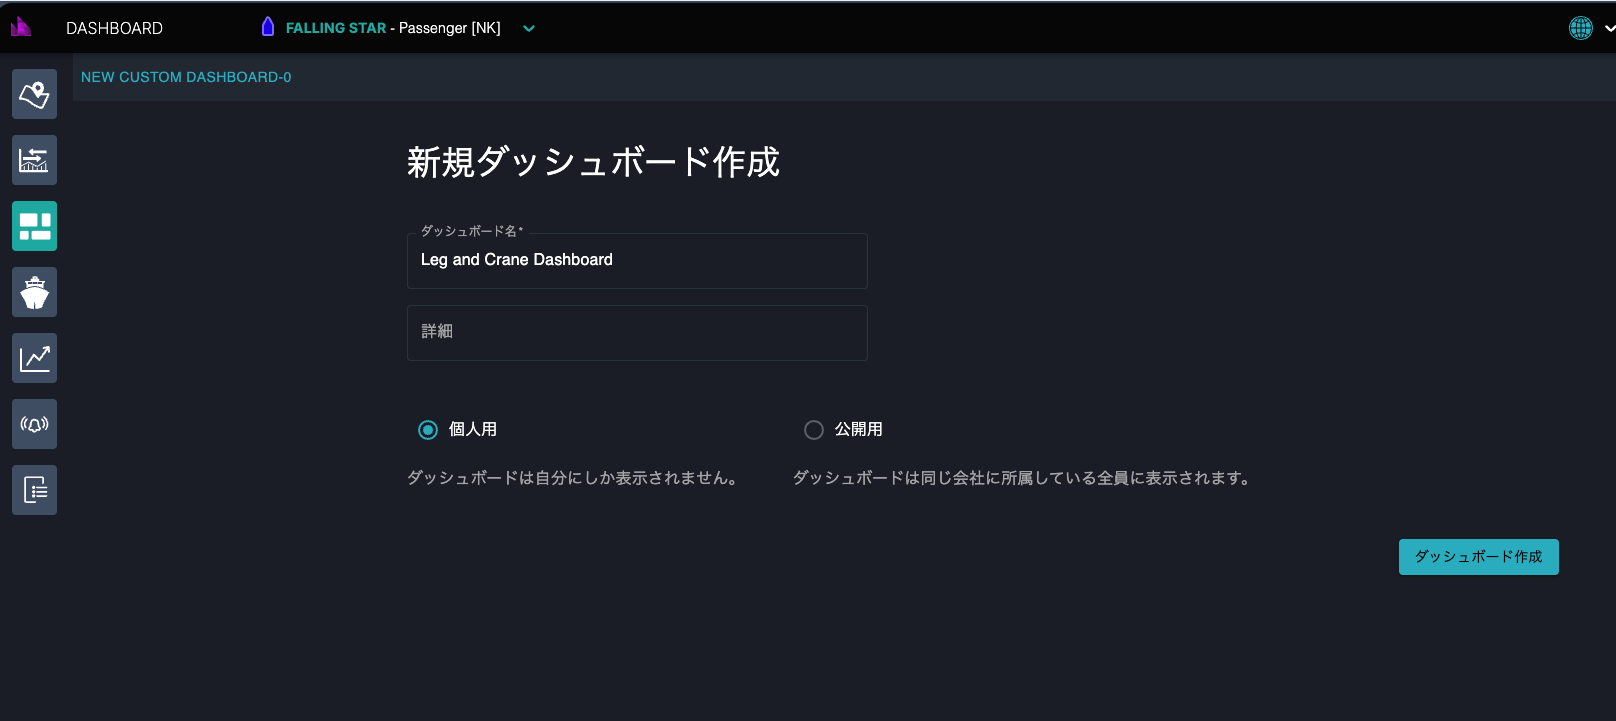Open the ship sidebar icon
Screen dimensions: 1616x721
[x=34, y=292]
